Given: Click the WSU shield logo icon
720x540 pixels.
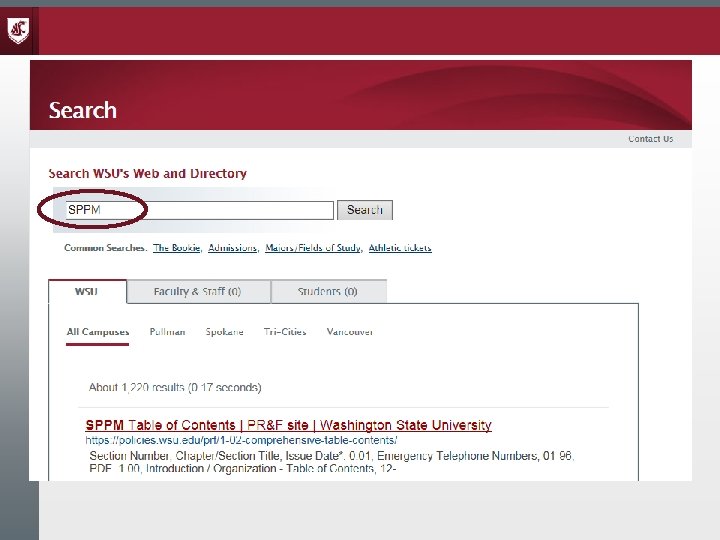Looking at the screenshot, I should click(18, 30).
